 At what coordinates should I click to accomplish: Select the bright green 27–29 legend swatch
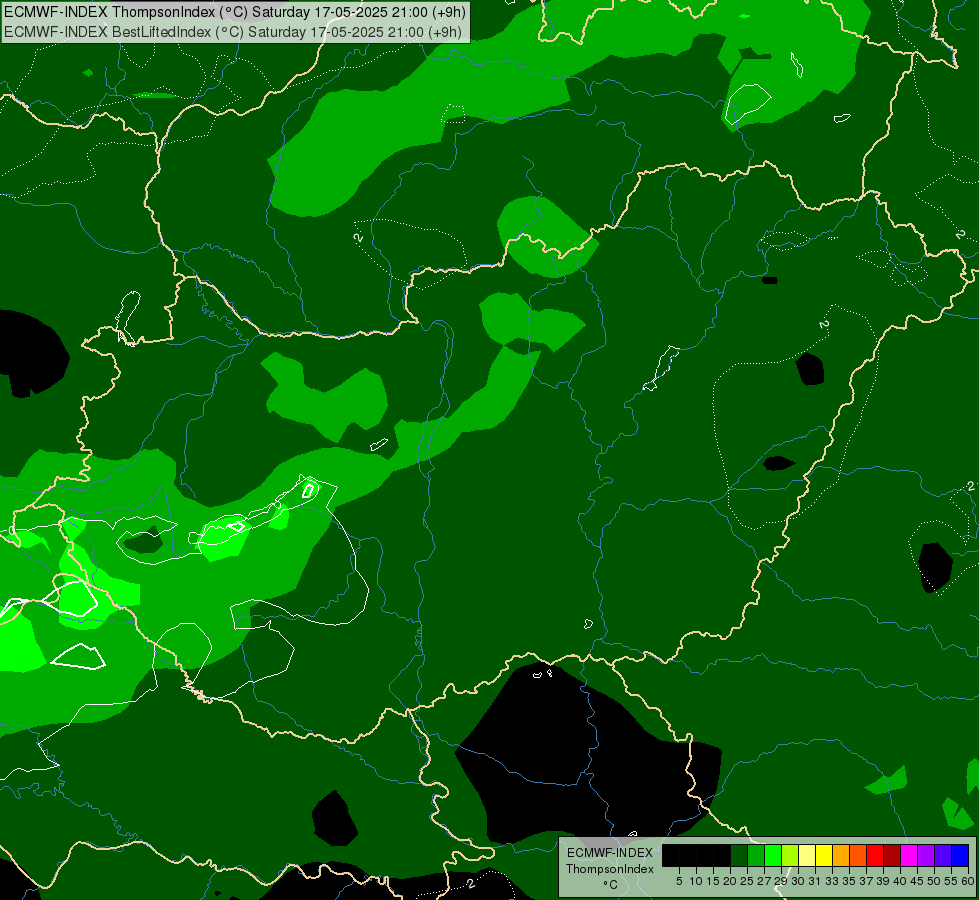773,856
